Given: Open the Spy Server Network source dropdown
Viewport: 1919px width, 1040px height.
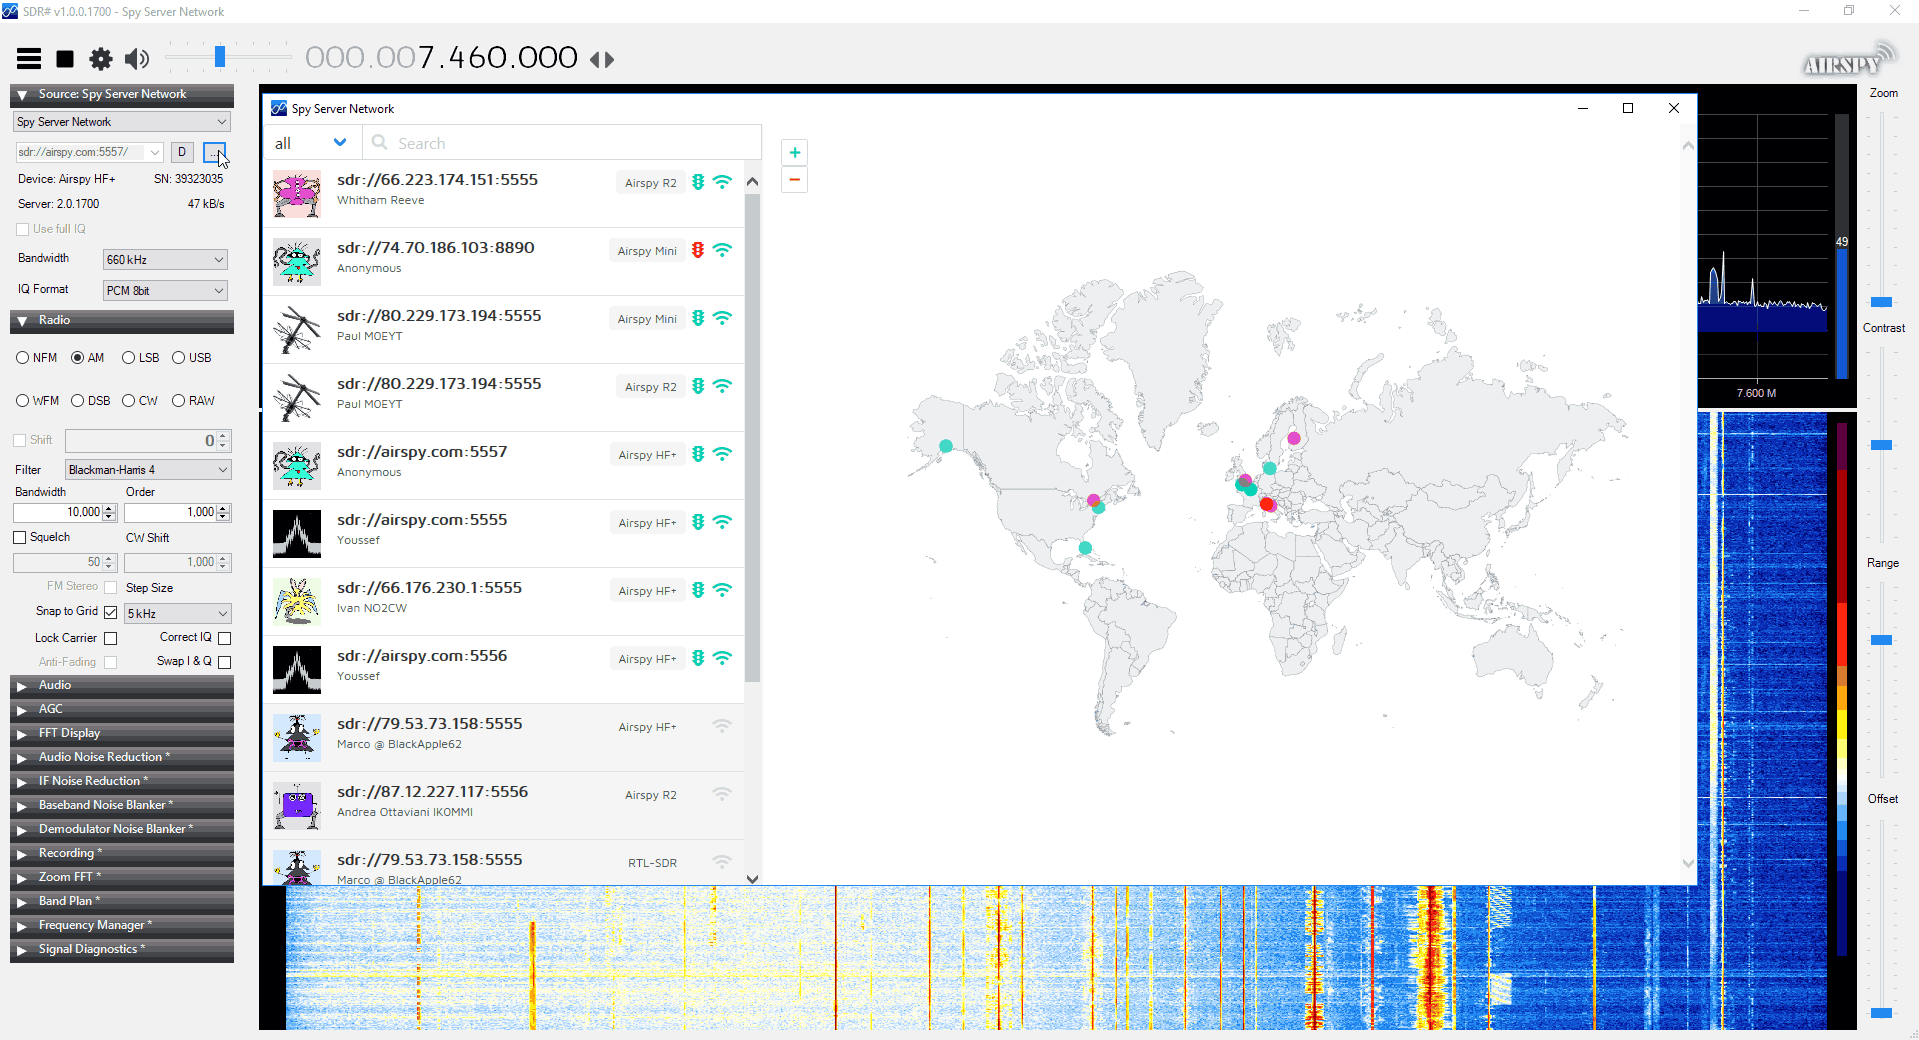Looking at the screenshot, I should click(x=122, y=122).
